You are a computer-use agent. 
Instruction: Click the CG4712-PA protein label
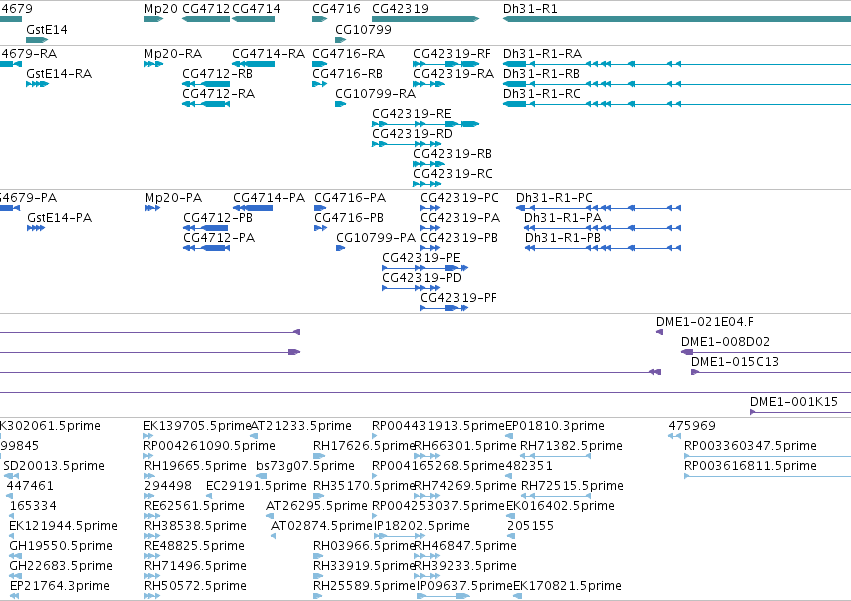[x=219, y=238]
